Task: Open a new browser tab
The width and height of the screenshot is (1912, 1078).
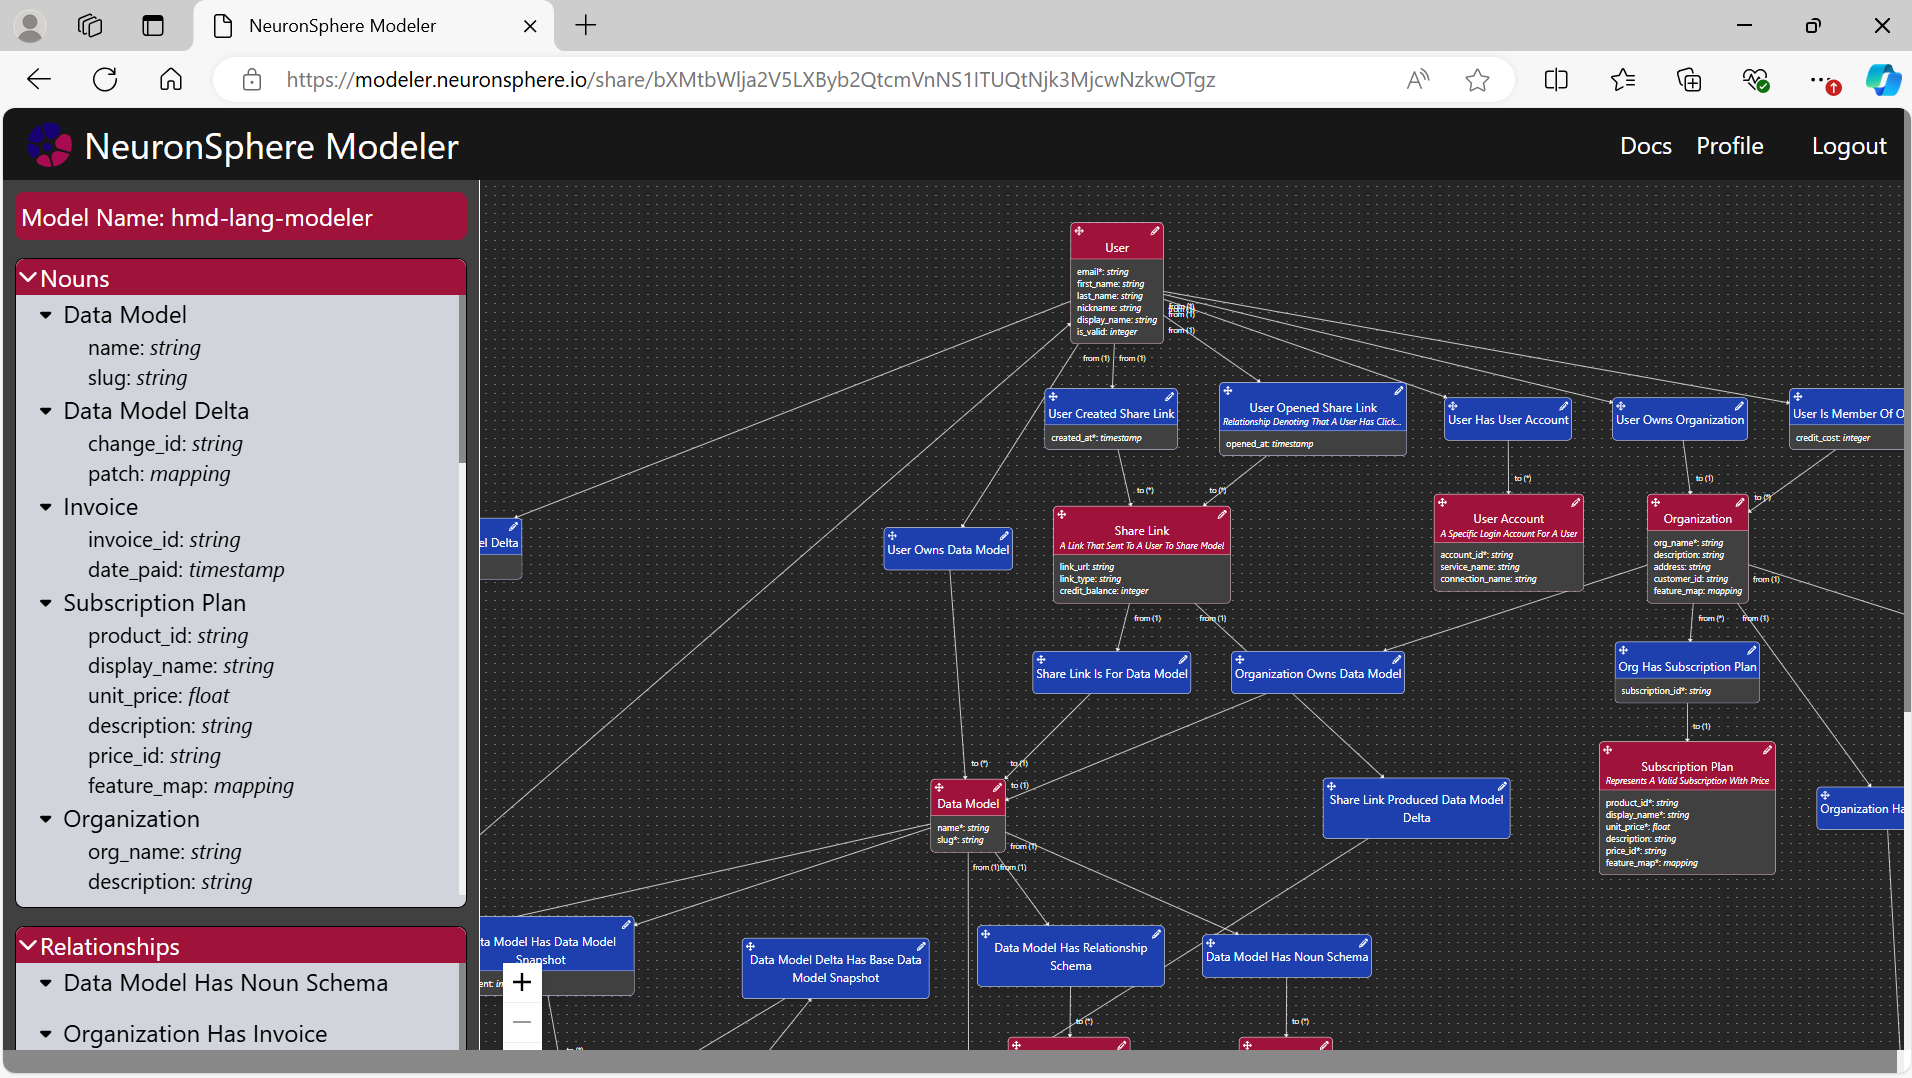Action: click(x=586, y=26)
